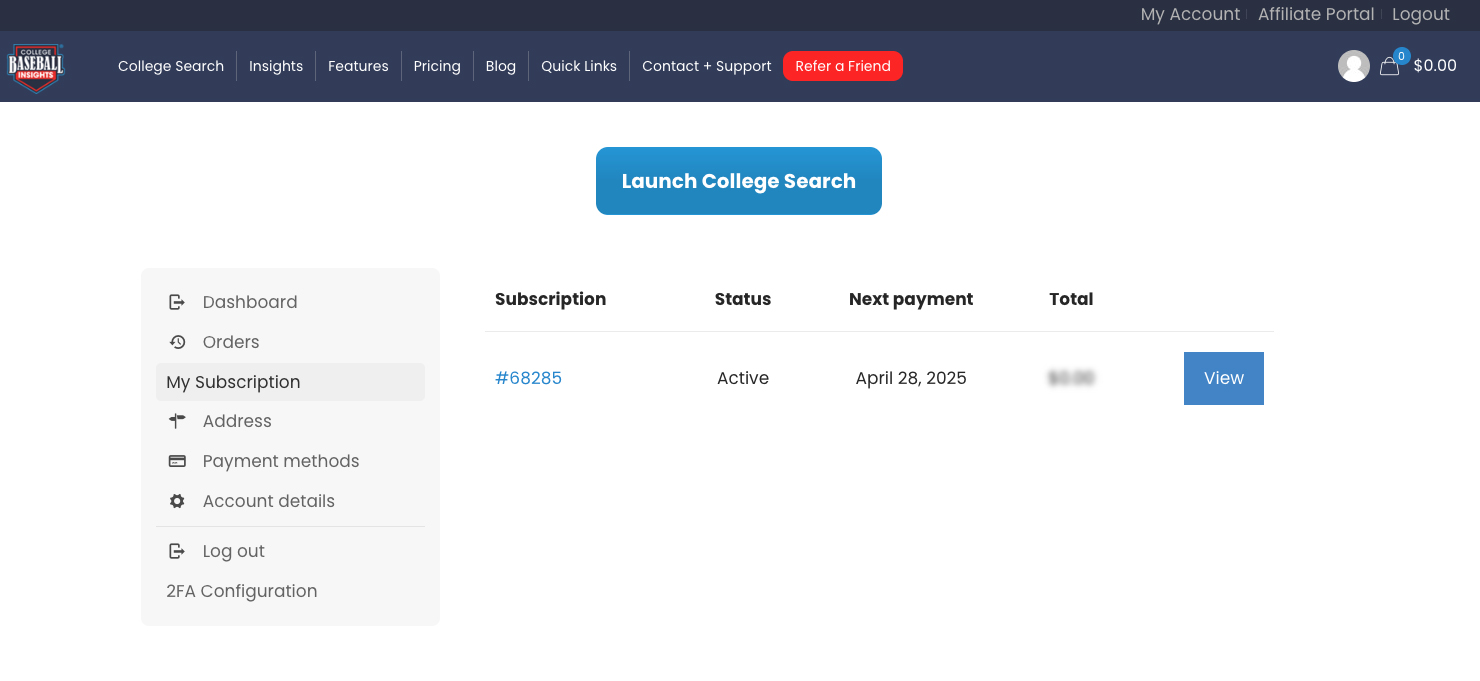
Task: Select My Subscription in account sidebar
Action: [233, 382]
